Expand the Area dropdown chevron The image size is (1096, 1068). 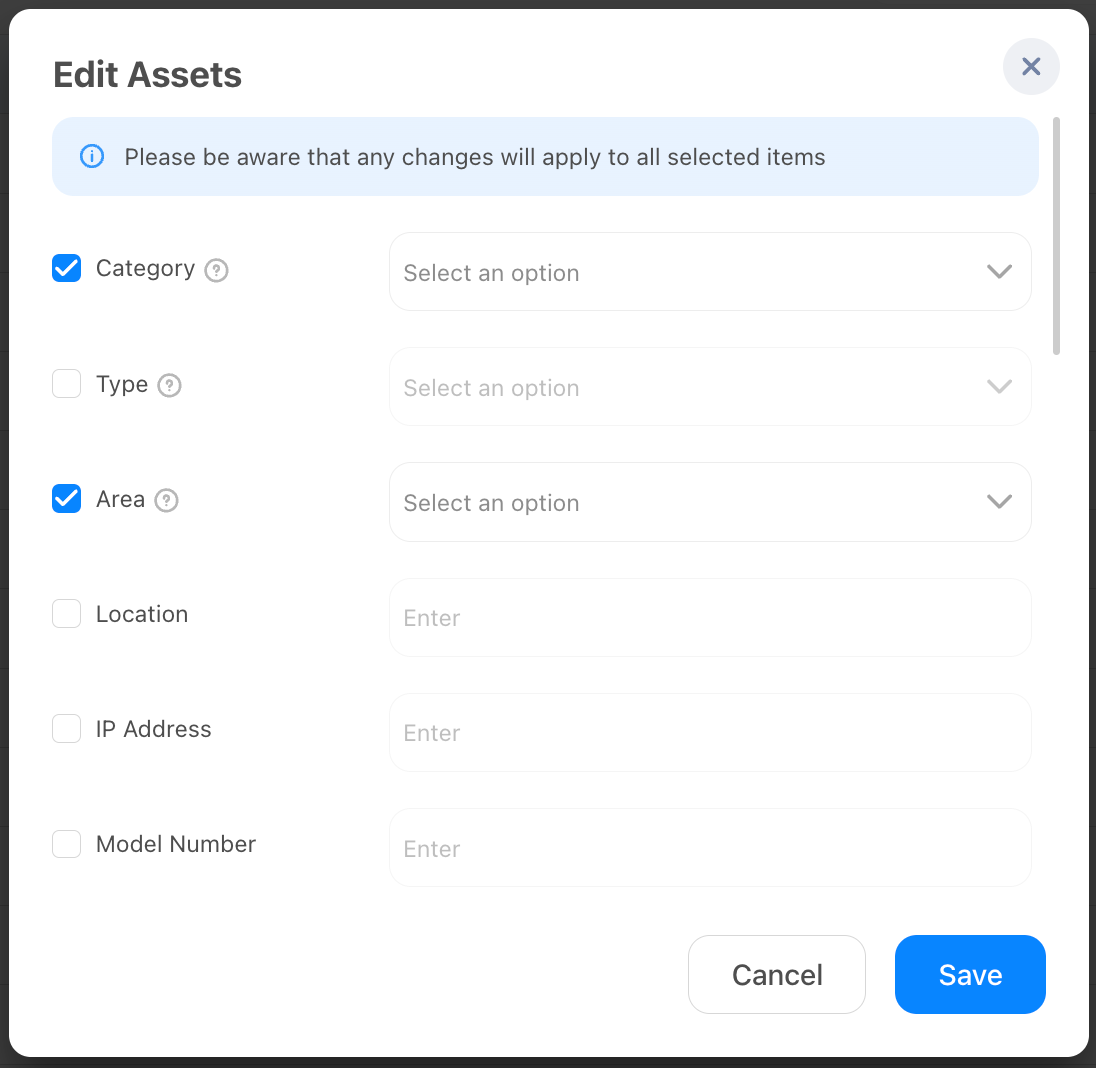999,501
